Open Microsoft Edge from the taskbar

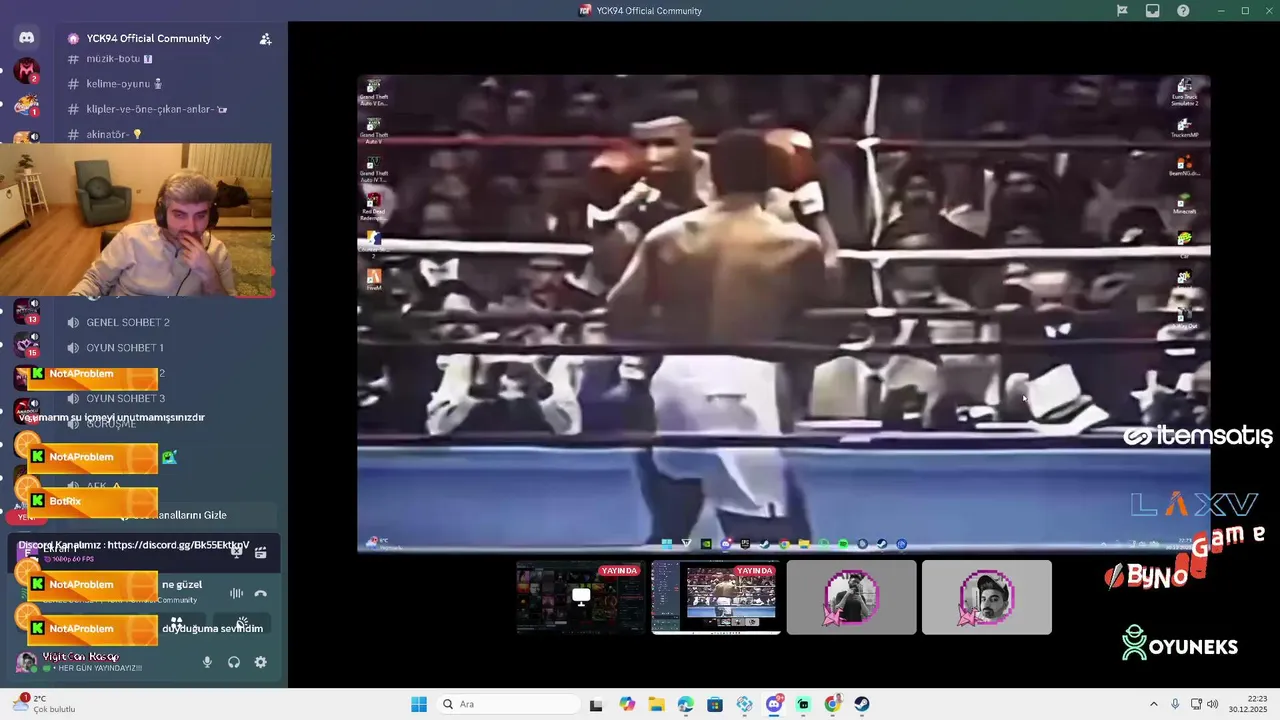pos(685,704)
